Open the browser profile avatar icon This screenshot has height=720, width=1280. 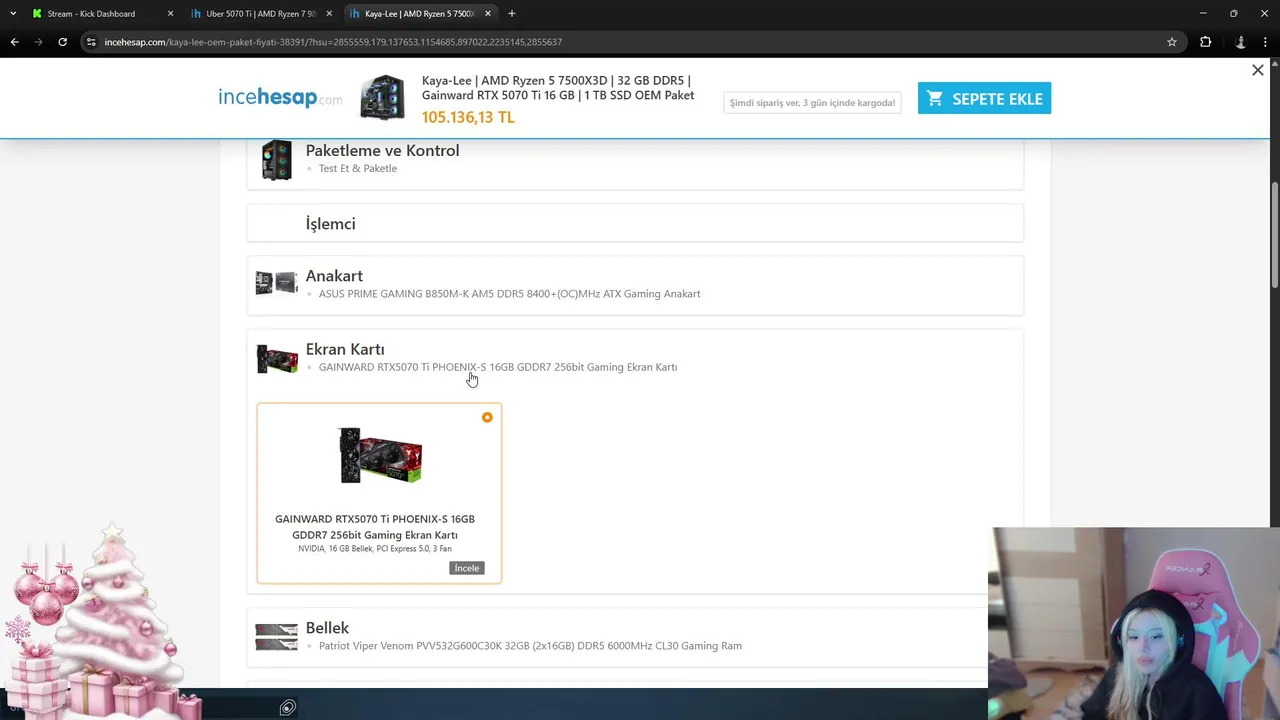(1241, 42)
